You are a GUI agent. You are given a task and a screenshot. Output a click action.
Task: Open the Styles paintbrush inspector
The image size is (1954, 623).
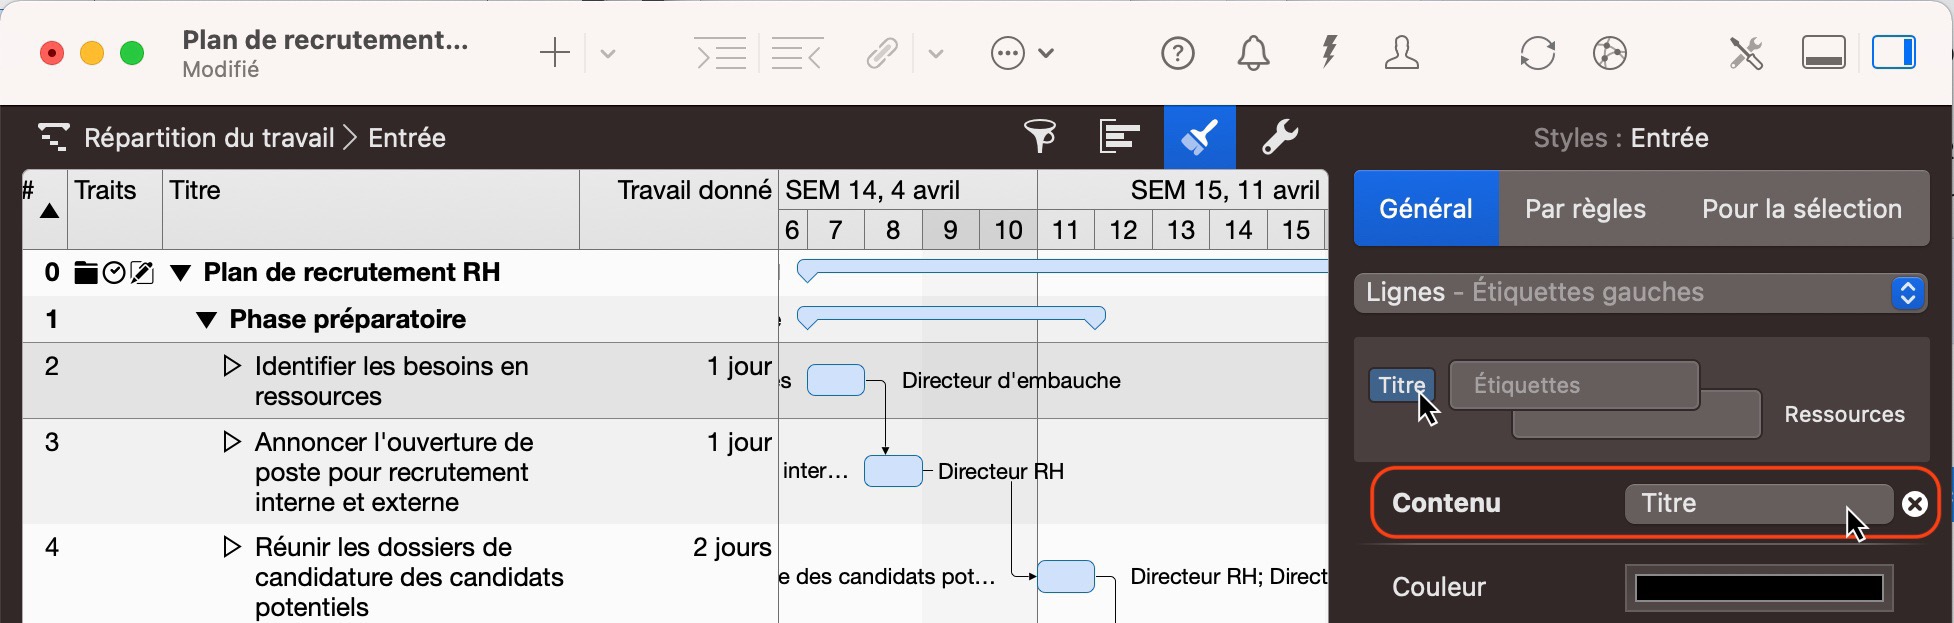tap(1199, 137)
